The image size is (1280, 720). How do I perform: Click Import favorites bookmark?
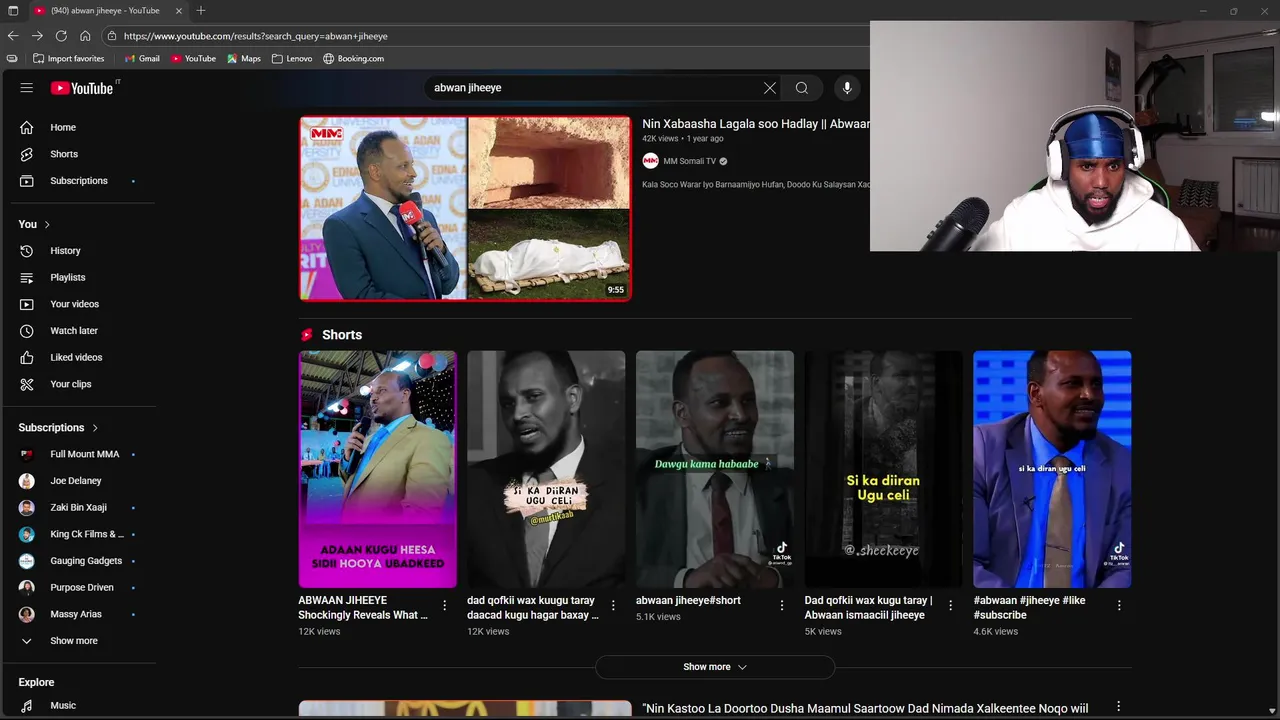point(69,59)
